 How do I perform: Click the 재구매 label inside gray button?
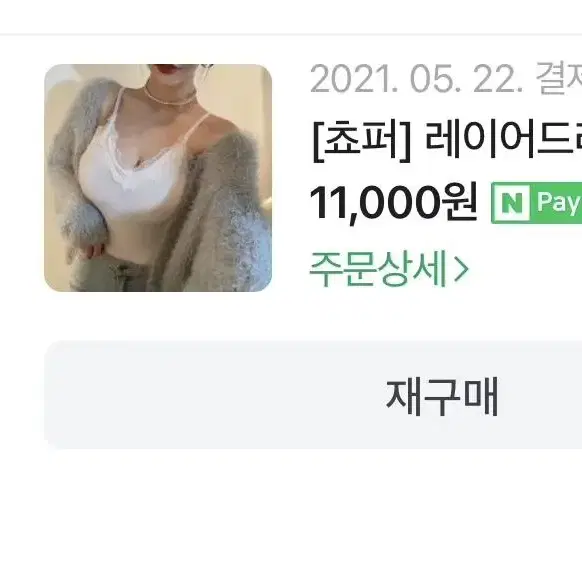[x=442, y=397]
